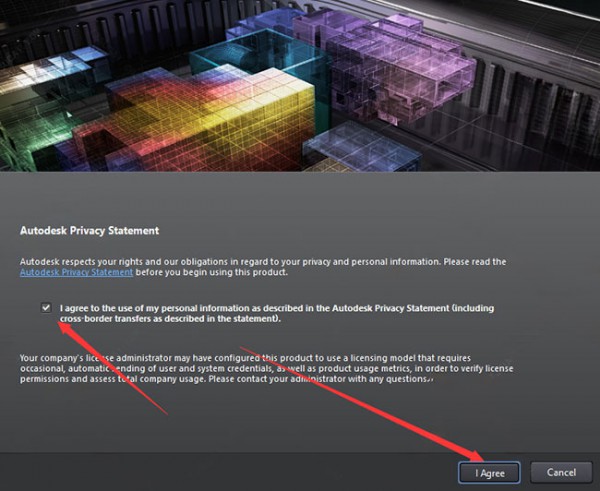Click the "I agree to the use of my personal information" text
Image resolution: width=600 pixels, height=491 pixels.
(x=277, y=313)
